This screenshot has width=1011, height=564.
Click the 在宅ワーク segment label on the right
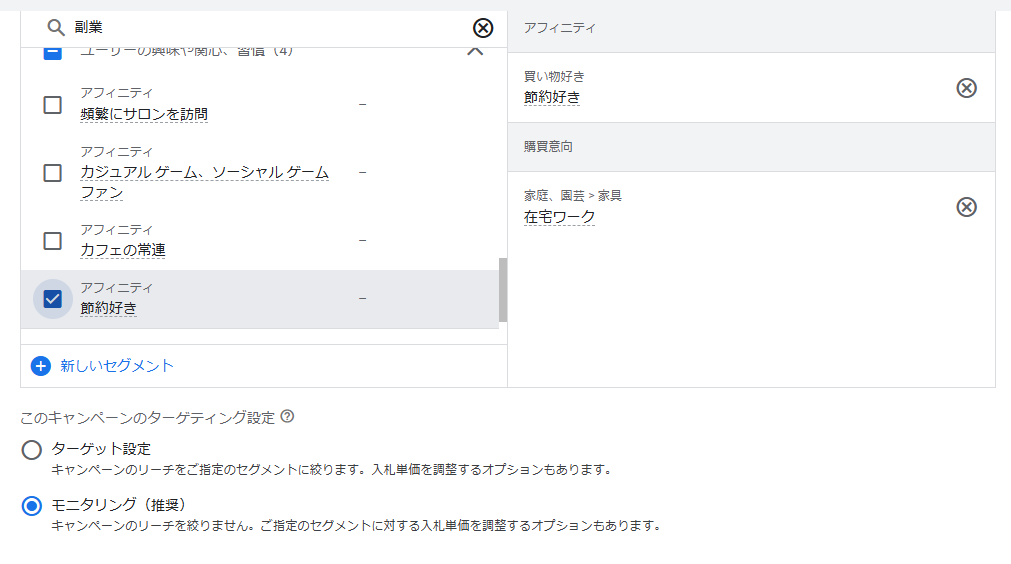pyautogui.click(x=559, y=217)
